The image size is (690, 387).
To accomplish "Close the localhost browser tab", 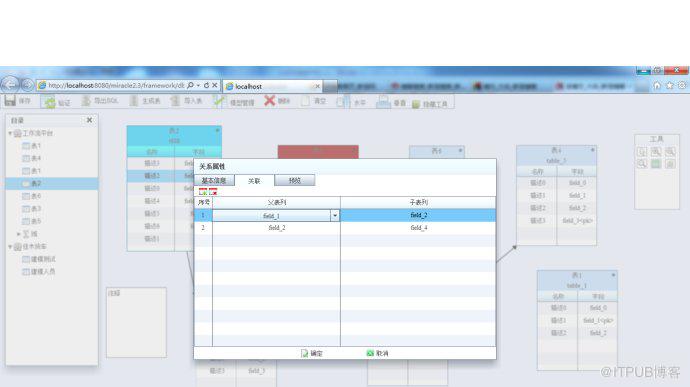I will coord(317,86).
